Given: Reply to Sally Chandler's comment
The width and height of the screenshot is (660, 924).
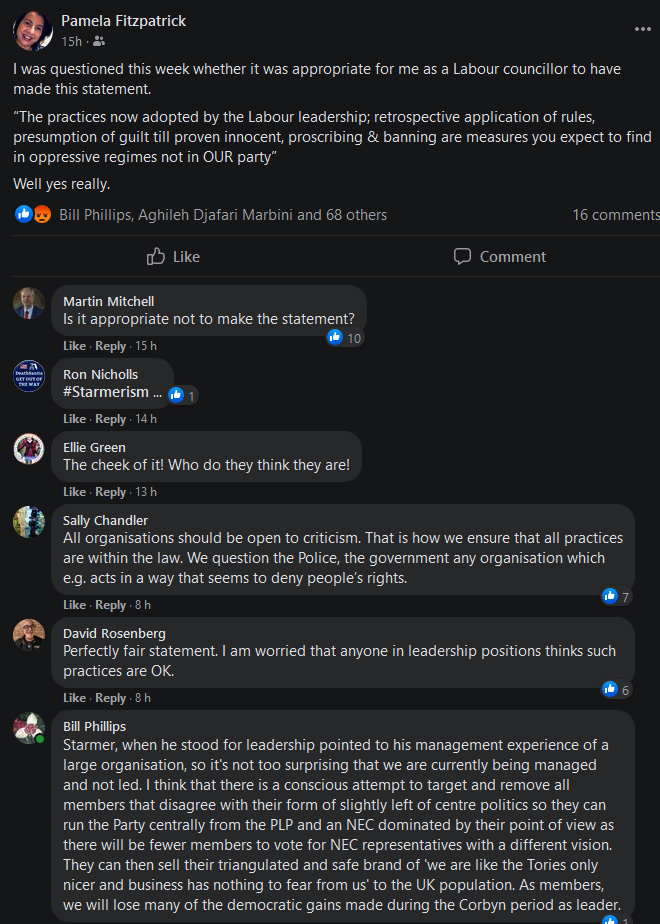Looking at the screenshot, I should click(x=110, y=605).
